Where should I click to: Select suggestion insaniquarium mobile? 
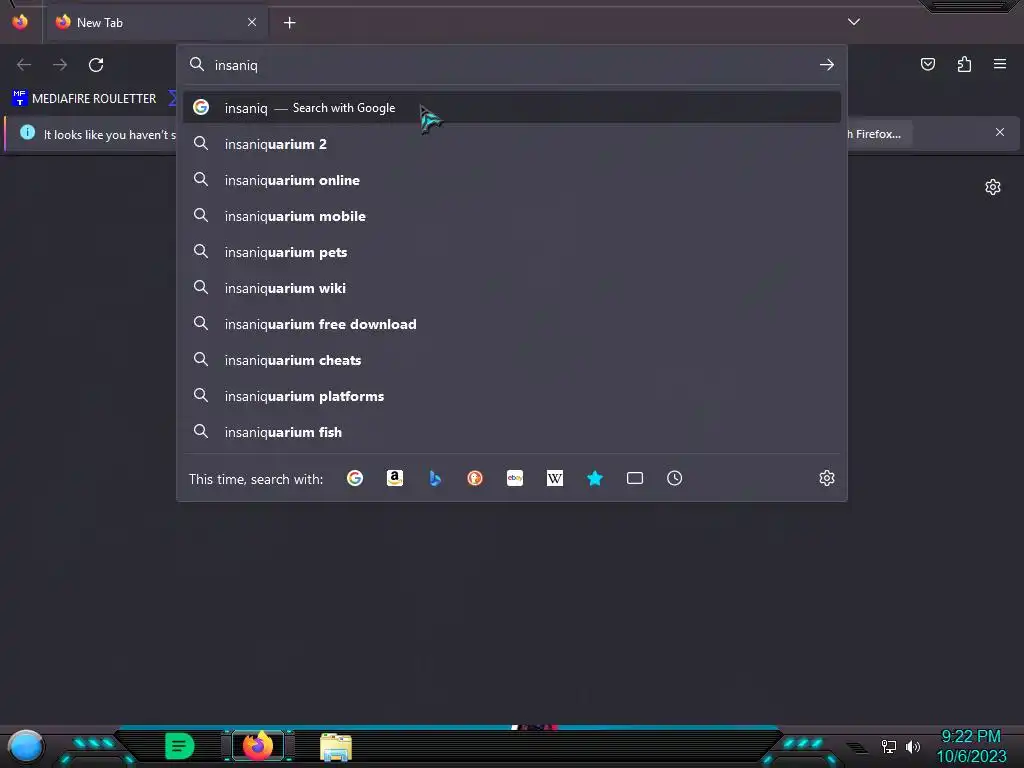512,216
